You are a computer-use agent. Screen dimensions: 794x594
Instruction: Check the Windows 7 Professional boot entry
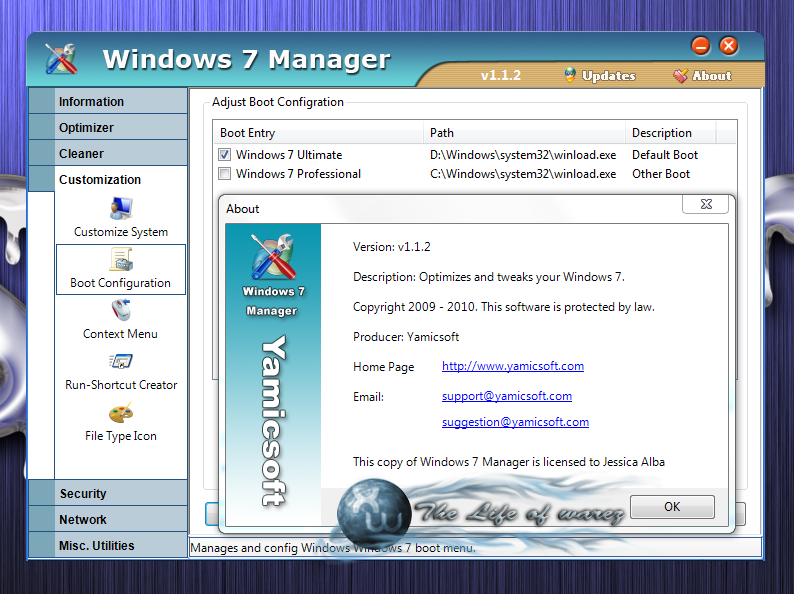coord(224,174)
